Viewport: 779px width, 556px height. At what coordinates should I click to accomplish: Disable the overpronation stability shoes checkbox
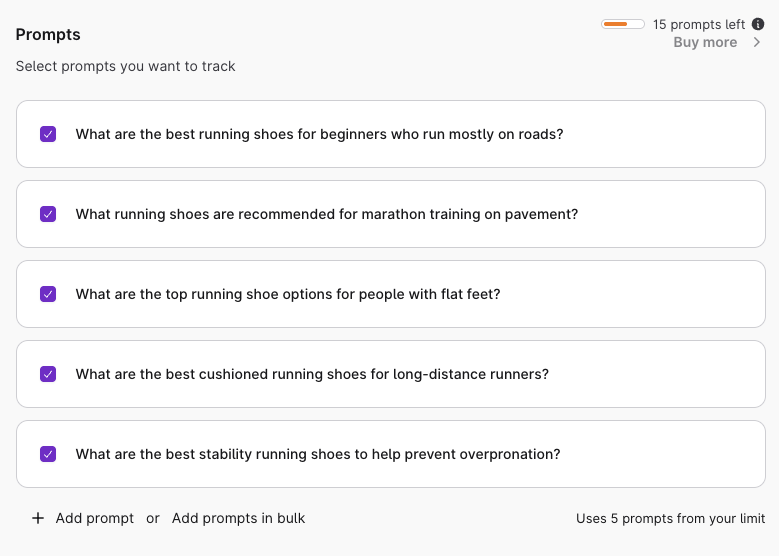point(48,454)
